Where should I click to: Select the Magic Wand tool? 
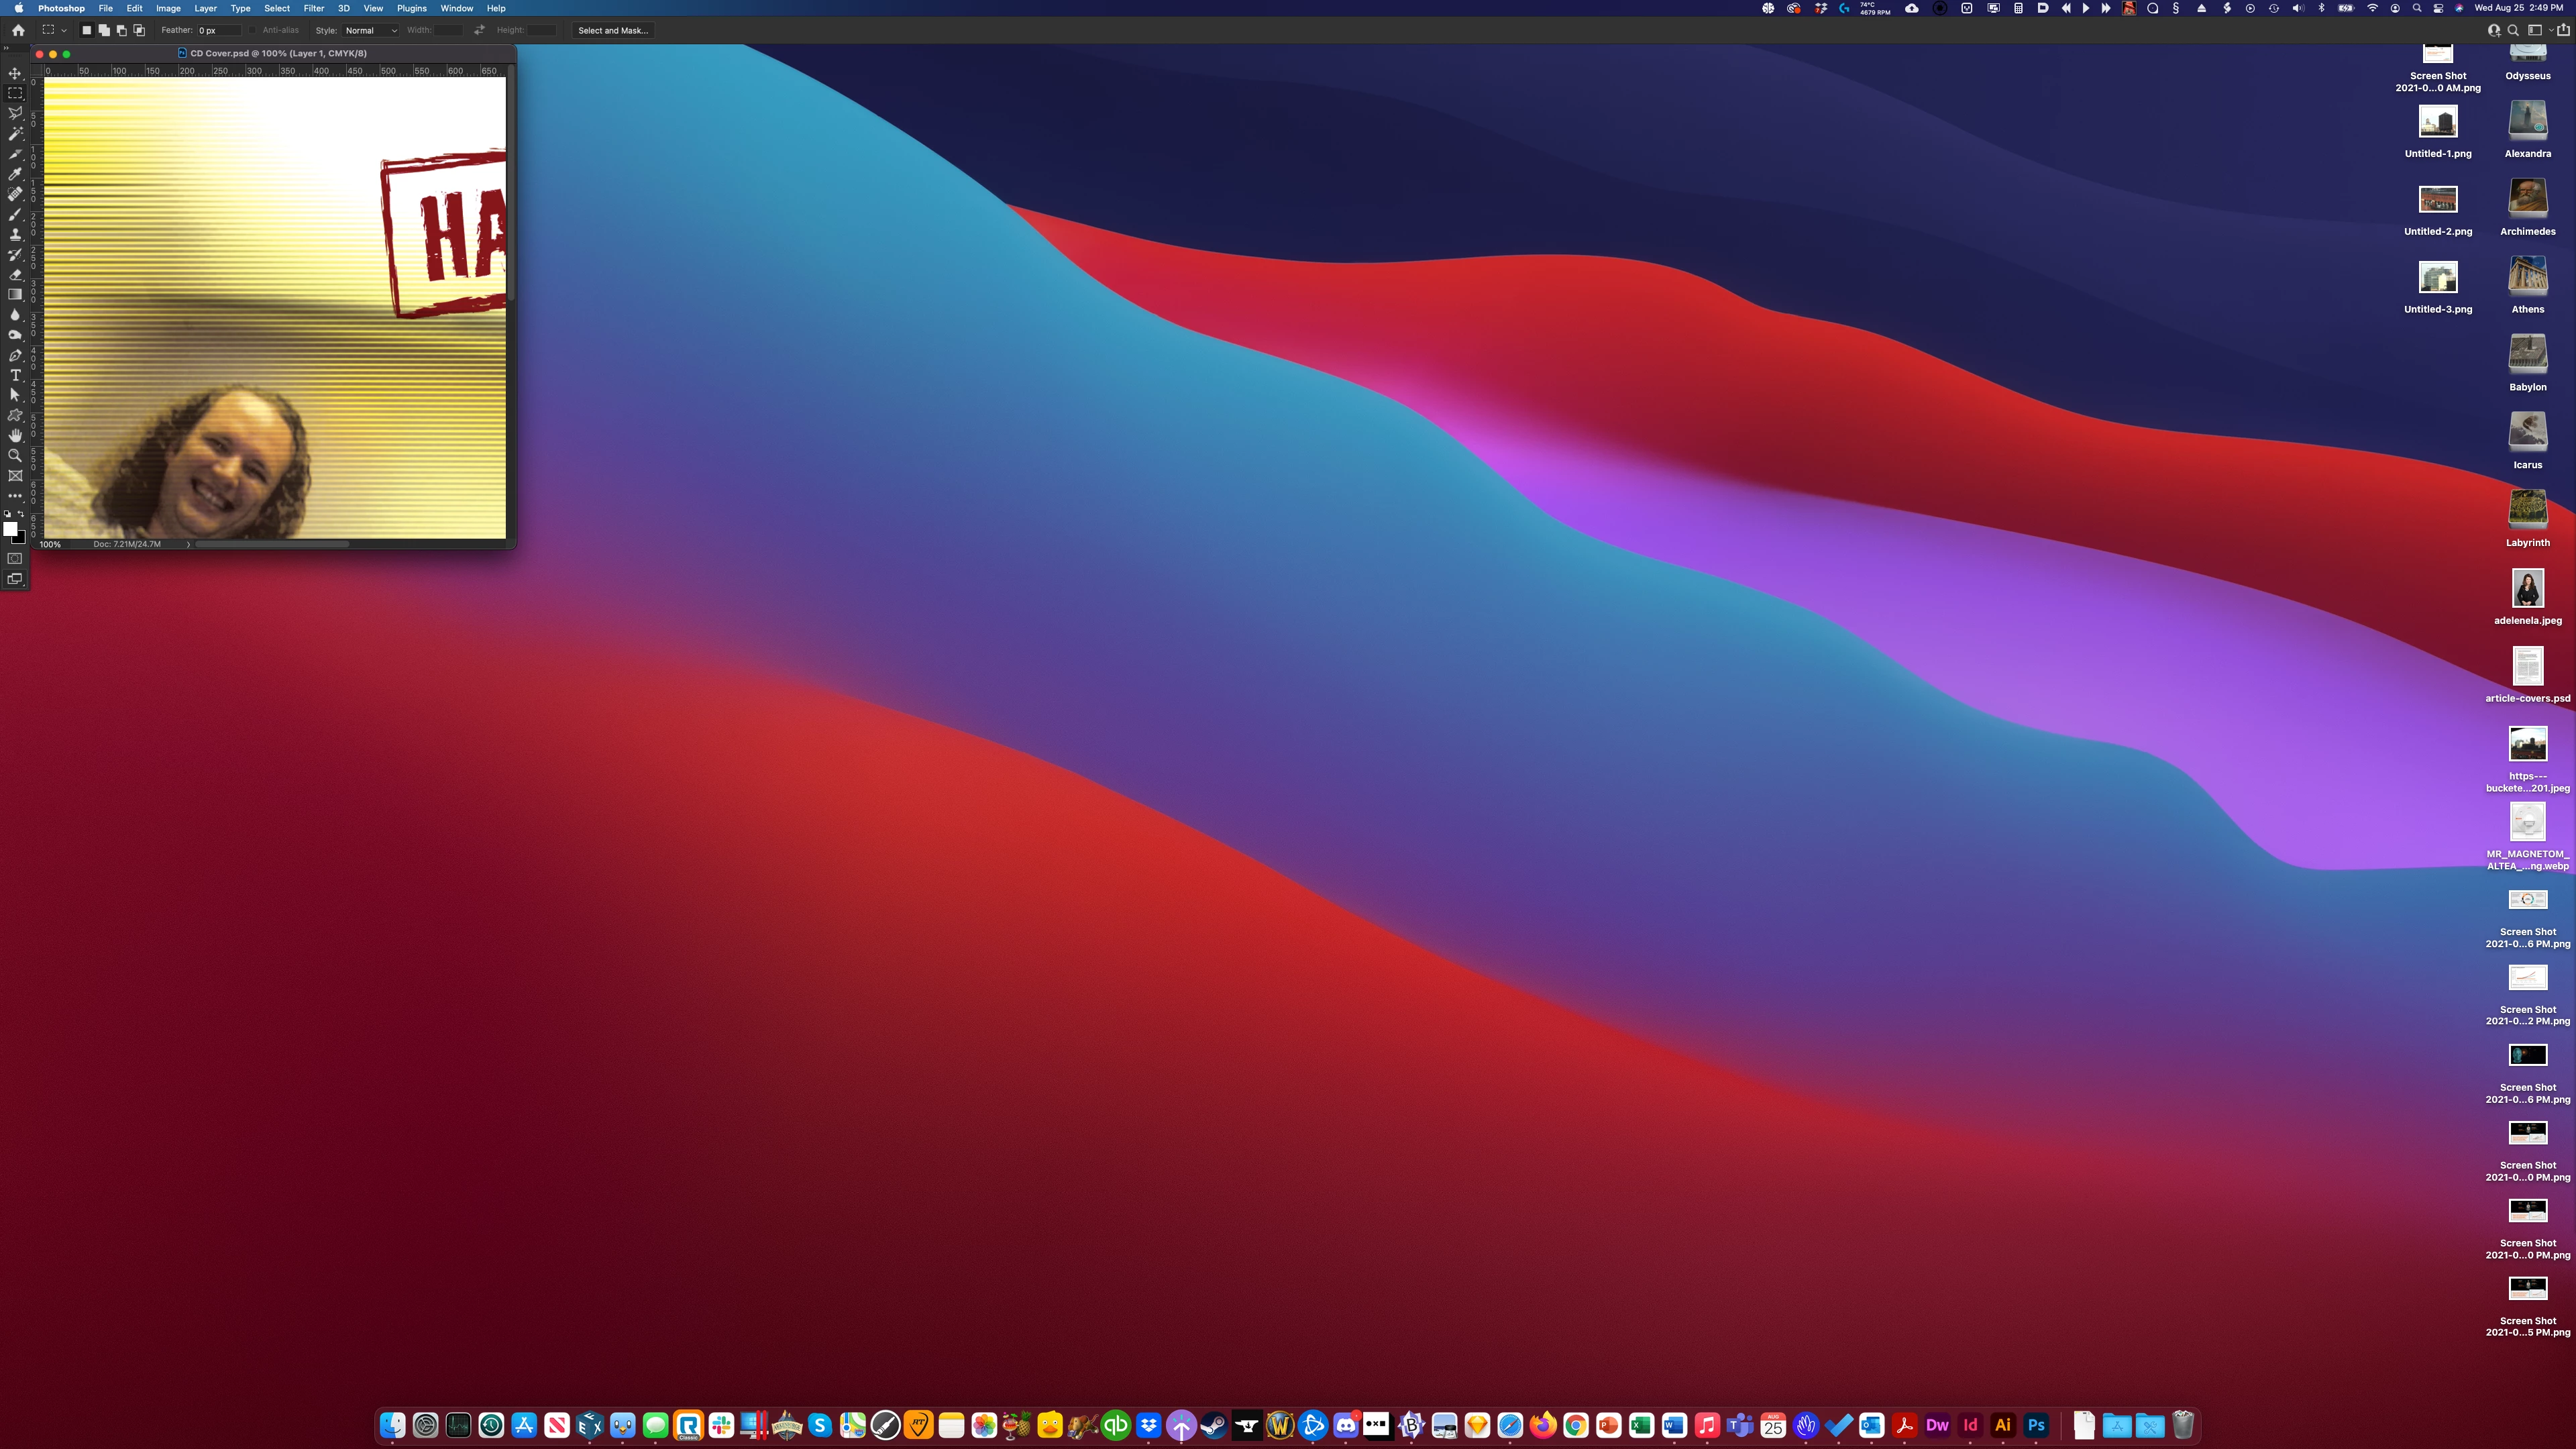pos(15,133)
